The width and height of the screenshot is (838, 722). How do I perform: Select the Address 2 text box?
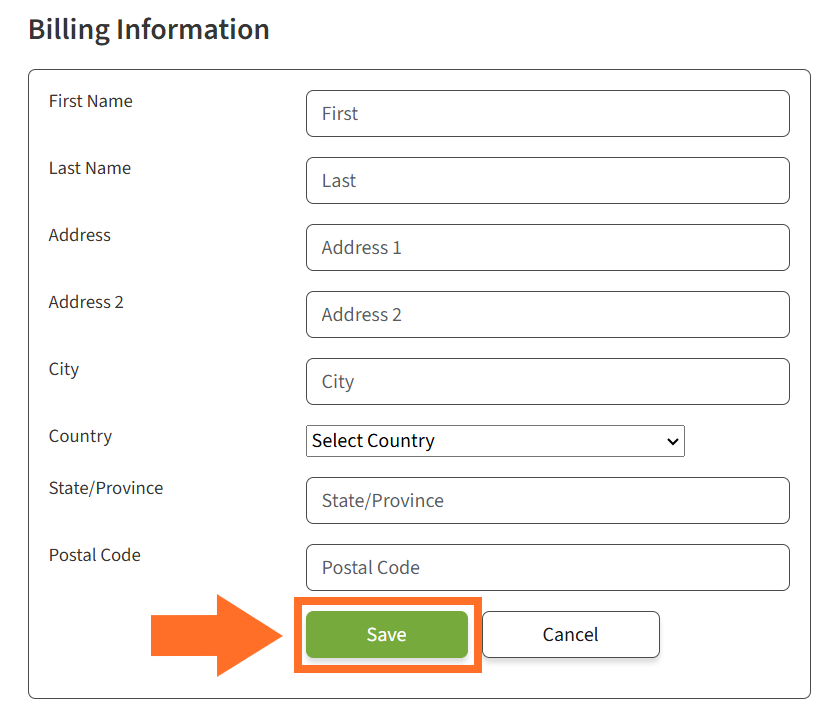point(547,315)
